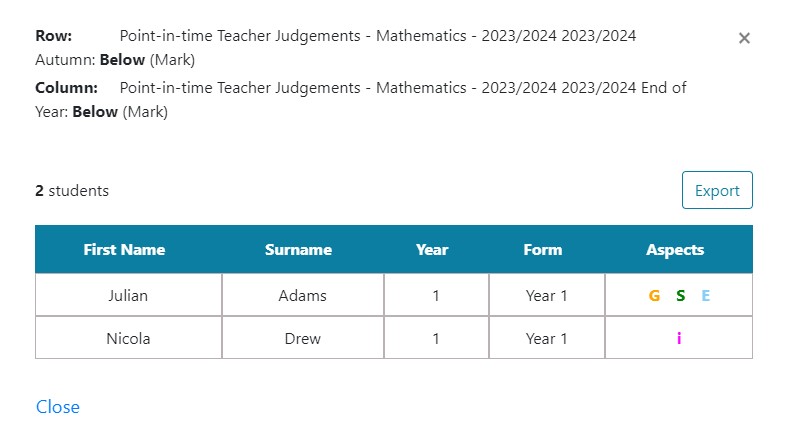The height and width of the screenshot is (437, 785).
Task: Click the light blue E aspect icon
Action: click(705, 296)
